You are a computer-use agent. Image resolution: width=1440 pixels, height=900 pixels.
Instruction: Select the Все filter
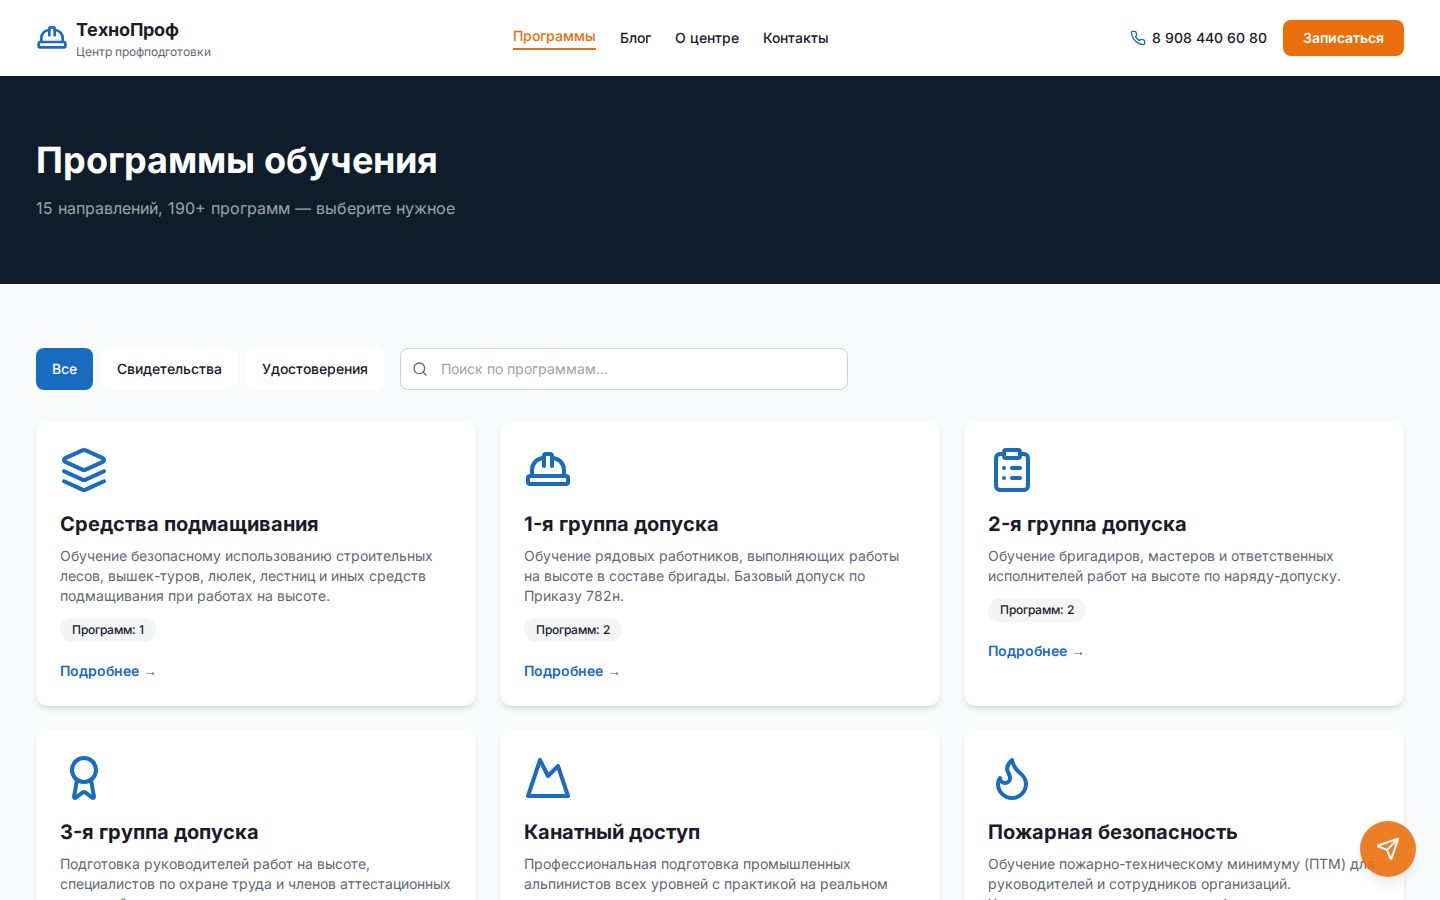64,369
